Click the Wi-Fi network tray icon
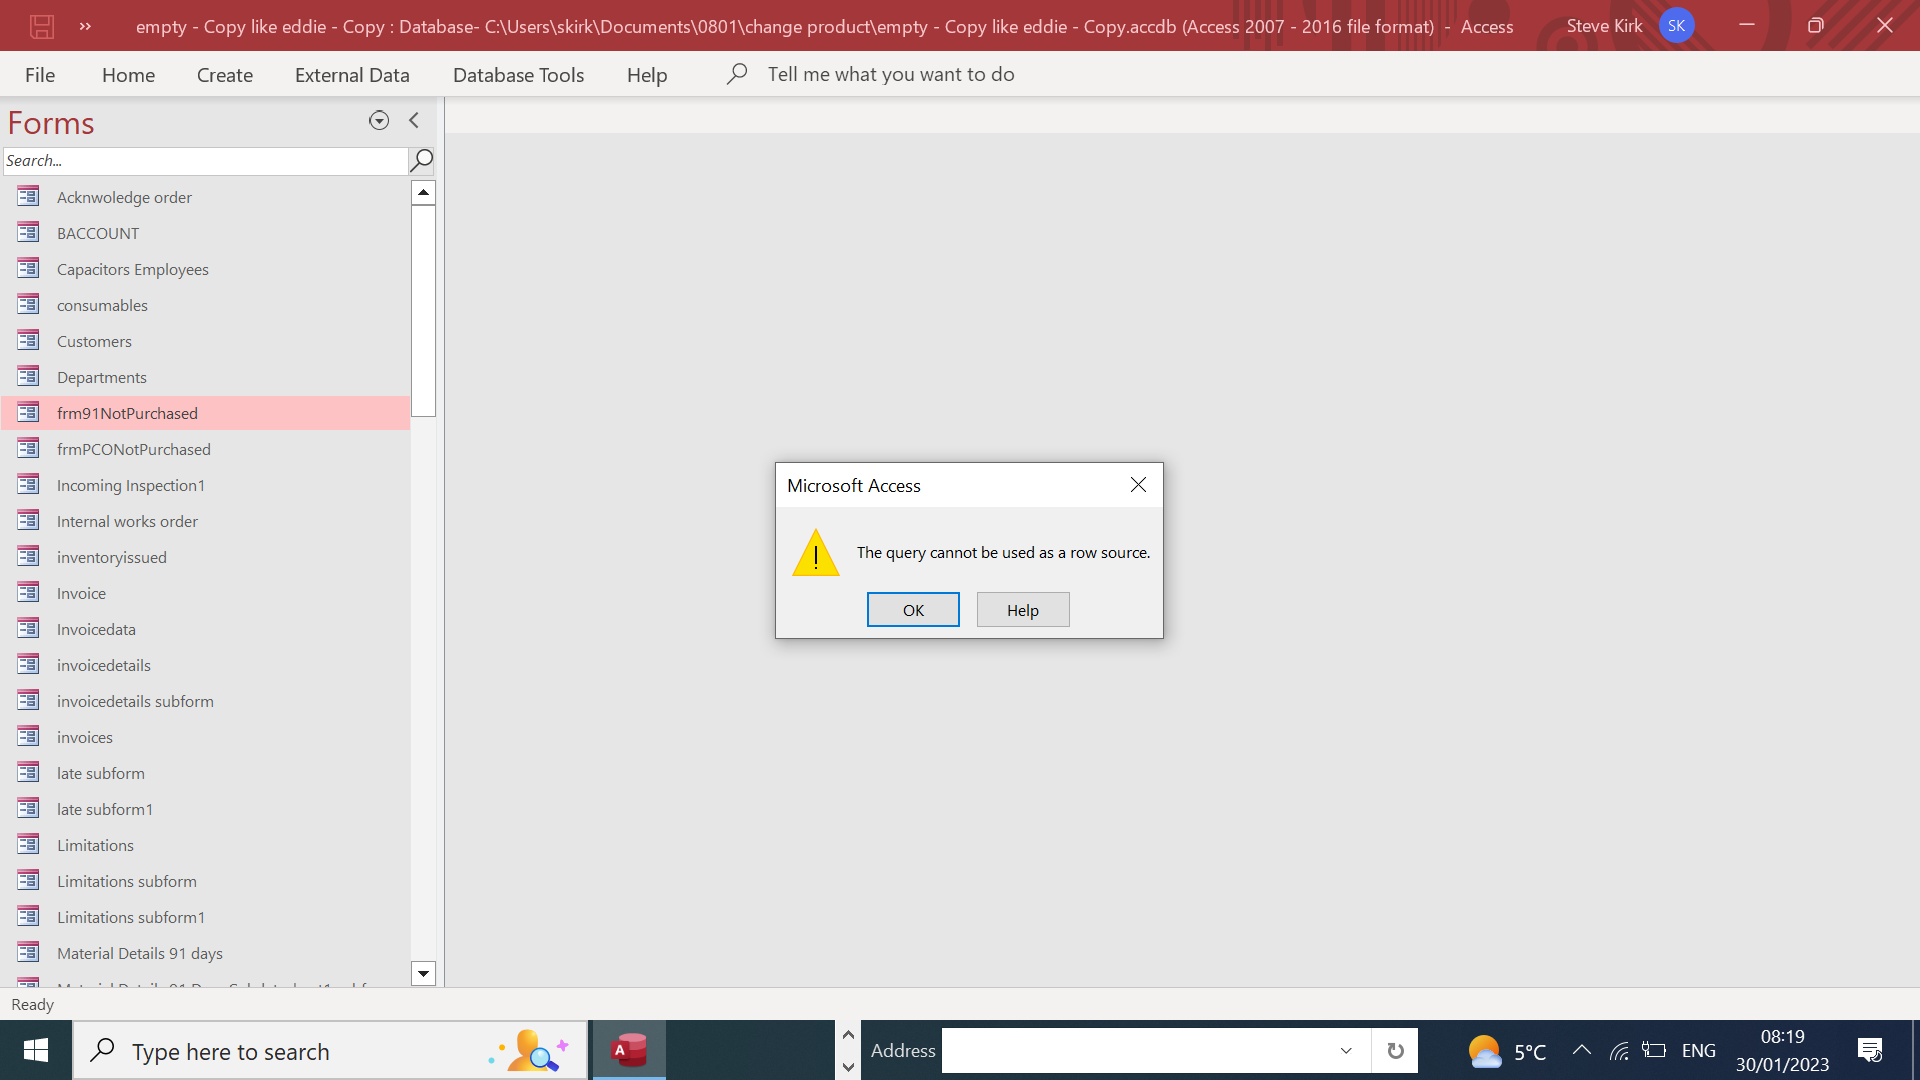1920x1080 pixels. point(1619,1051)
